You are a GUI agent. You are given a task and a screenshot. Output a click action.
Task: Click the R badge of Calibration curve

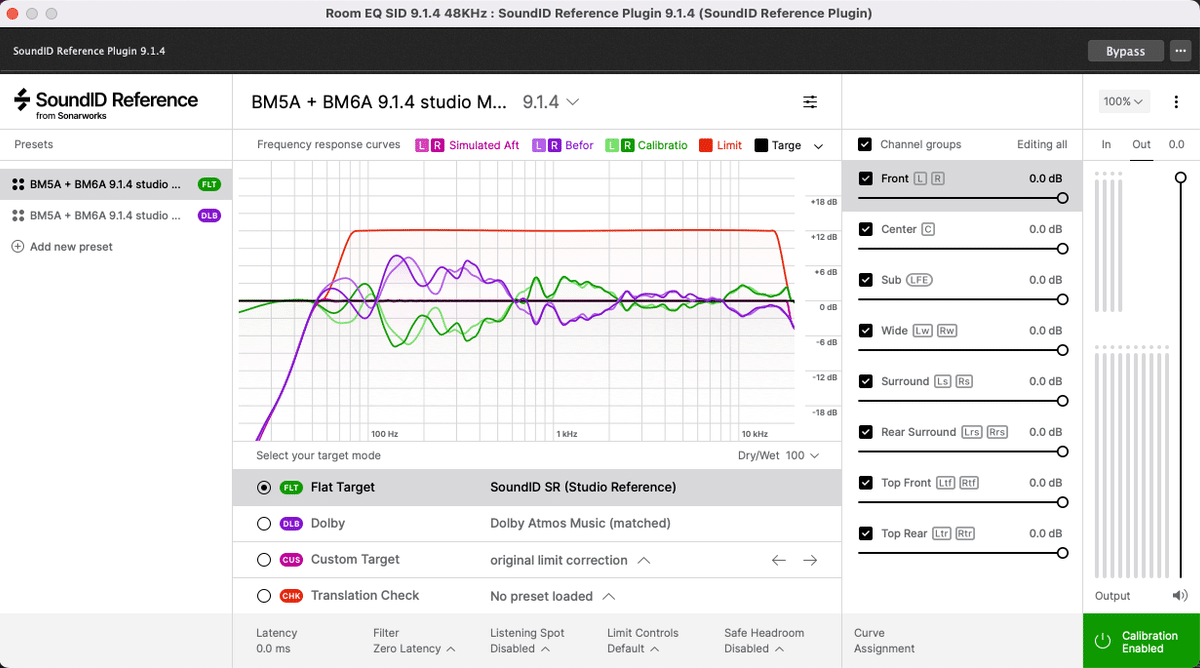click(x=627, y=145)
